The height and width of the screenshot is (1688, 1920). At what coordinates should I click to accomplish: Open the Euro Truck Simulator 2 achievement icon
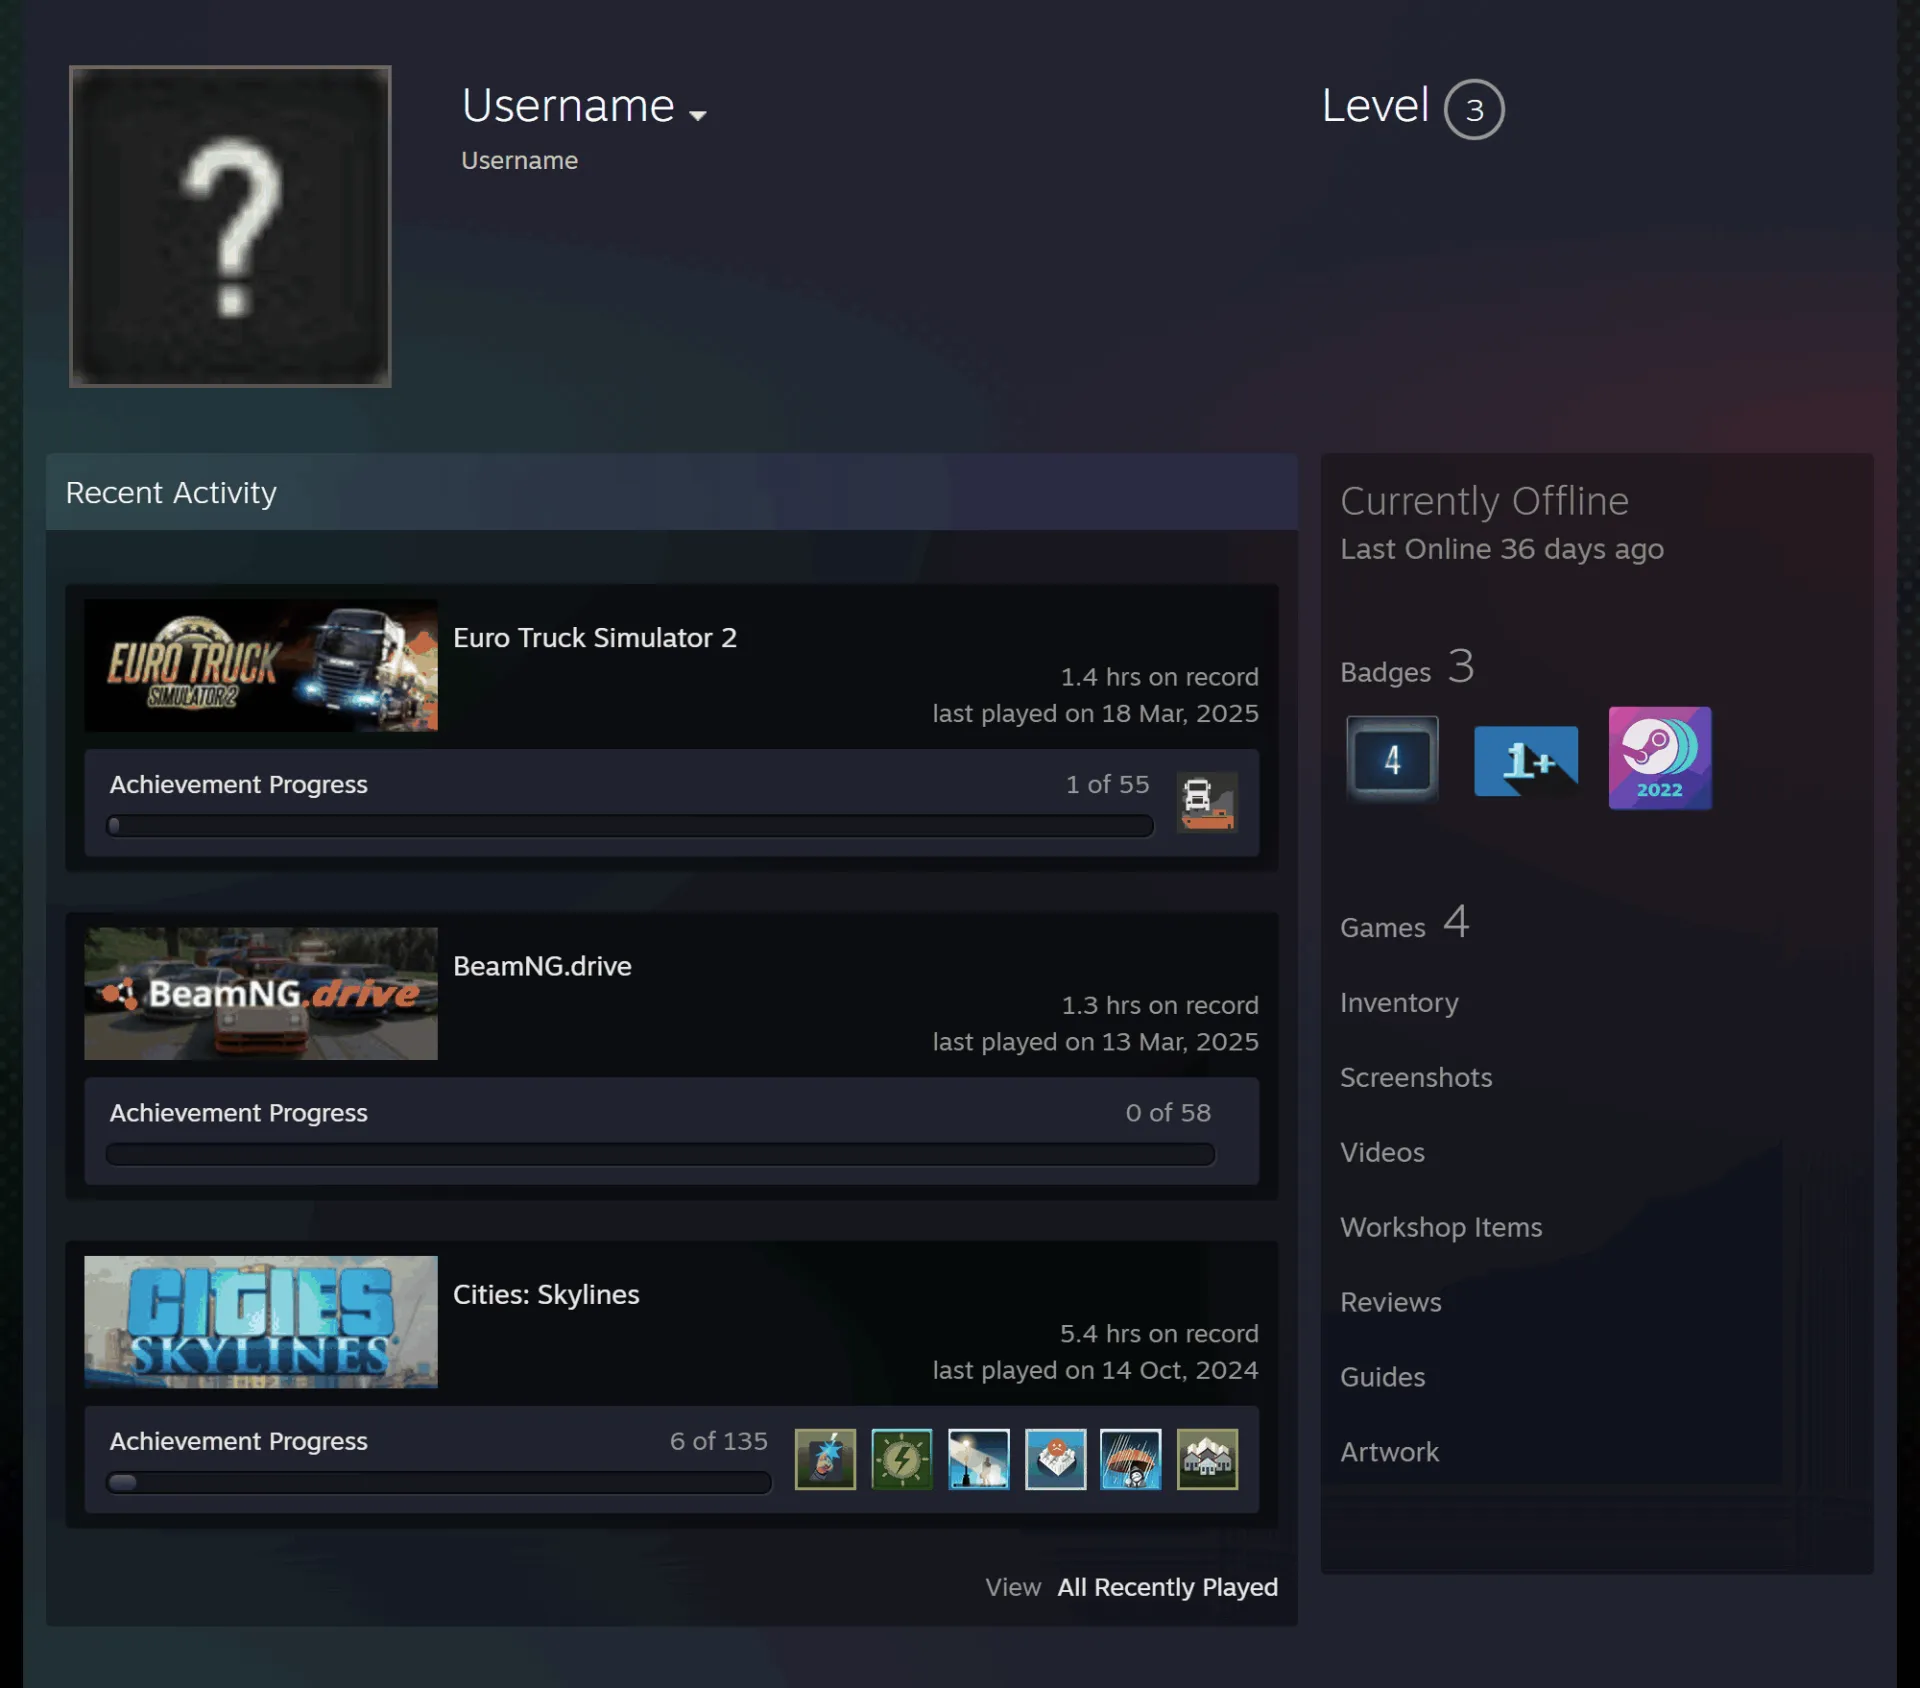click(x=1207, y=802)
